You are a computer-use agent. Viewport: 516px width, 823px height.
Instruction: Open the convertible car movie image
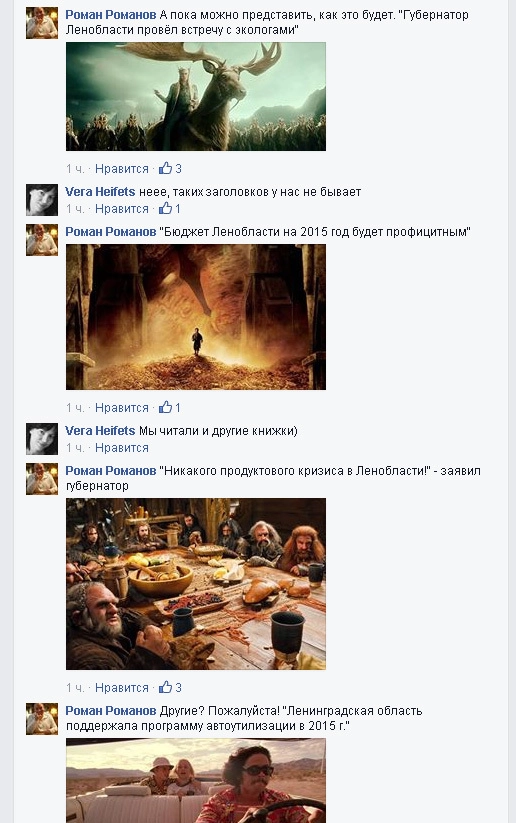coord(196,780)
